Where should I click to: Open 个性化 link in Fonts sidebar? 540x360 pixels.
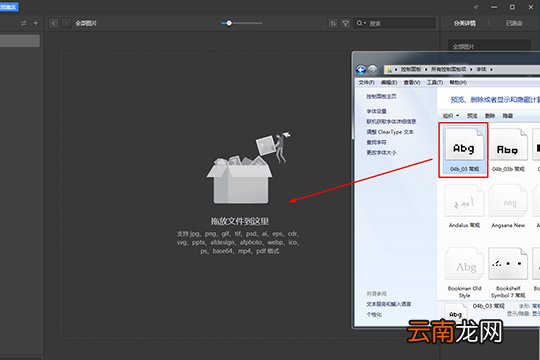coord(374,315)
